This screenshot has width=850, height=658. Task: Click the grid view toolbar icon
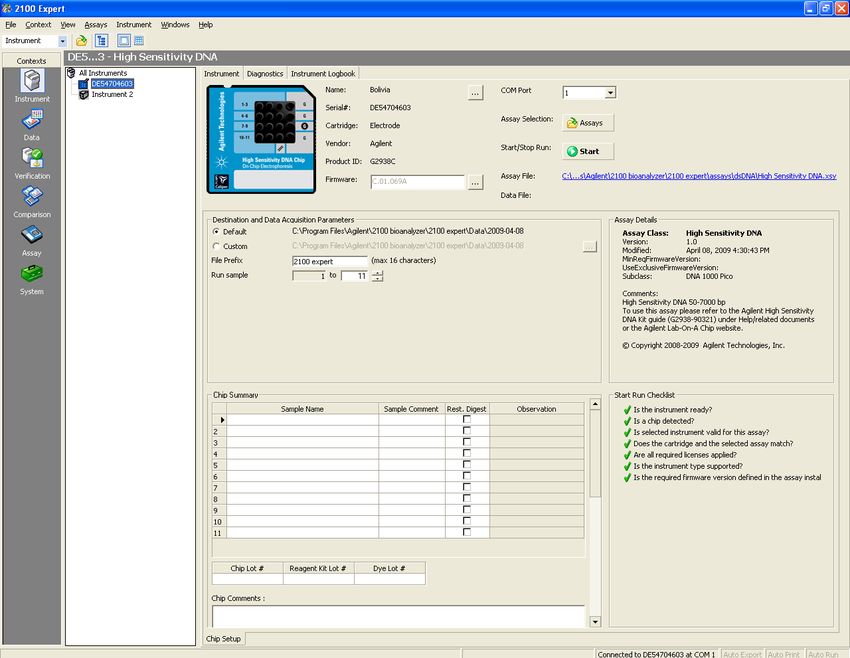click(139, 41)
